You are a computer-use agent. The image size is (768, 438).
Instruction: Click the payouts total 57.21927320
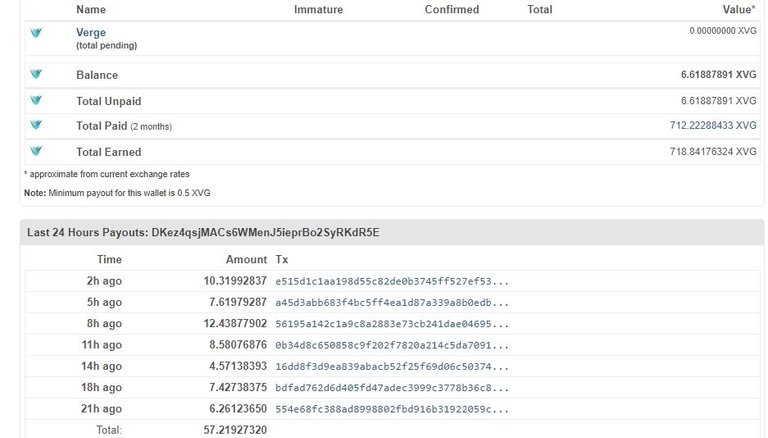click(x=235, y=430)
